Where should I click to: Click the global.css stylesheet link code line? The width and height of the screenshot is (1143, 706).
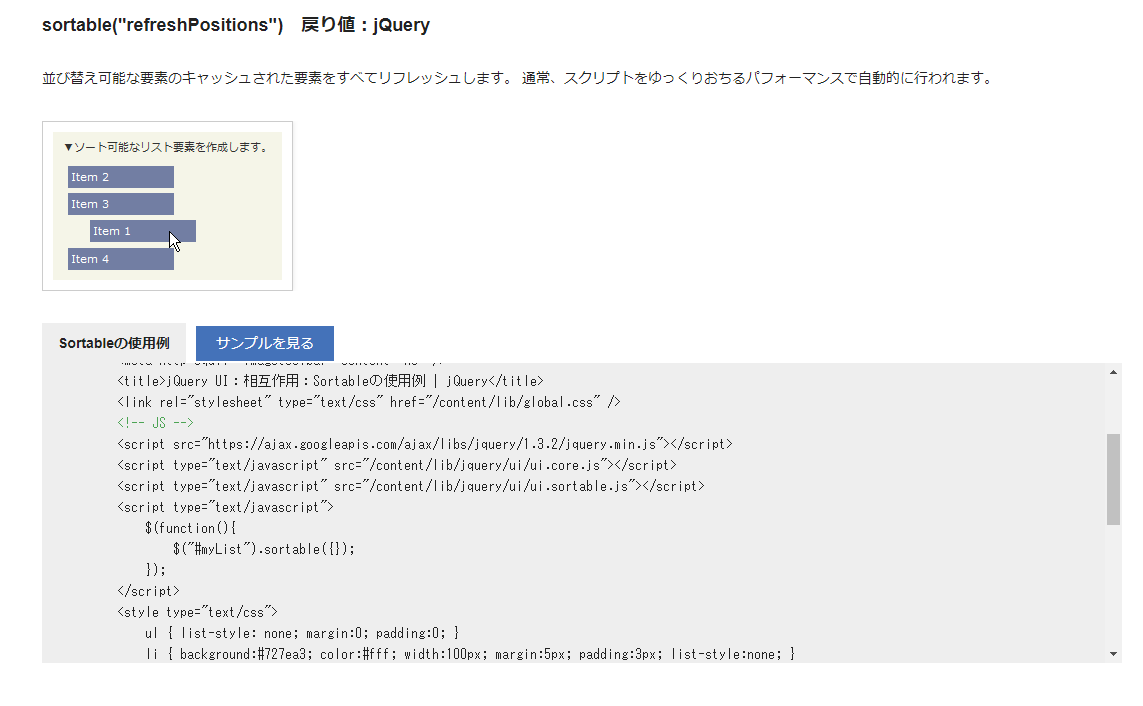[x=369, y=402]
